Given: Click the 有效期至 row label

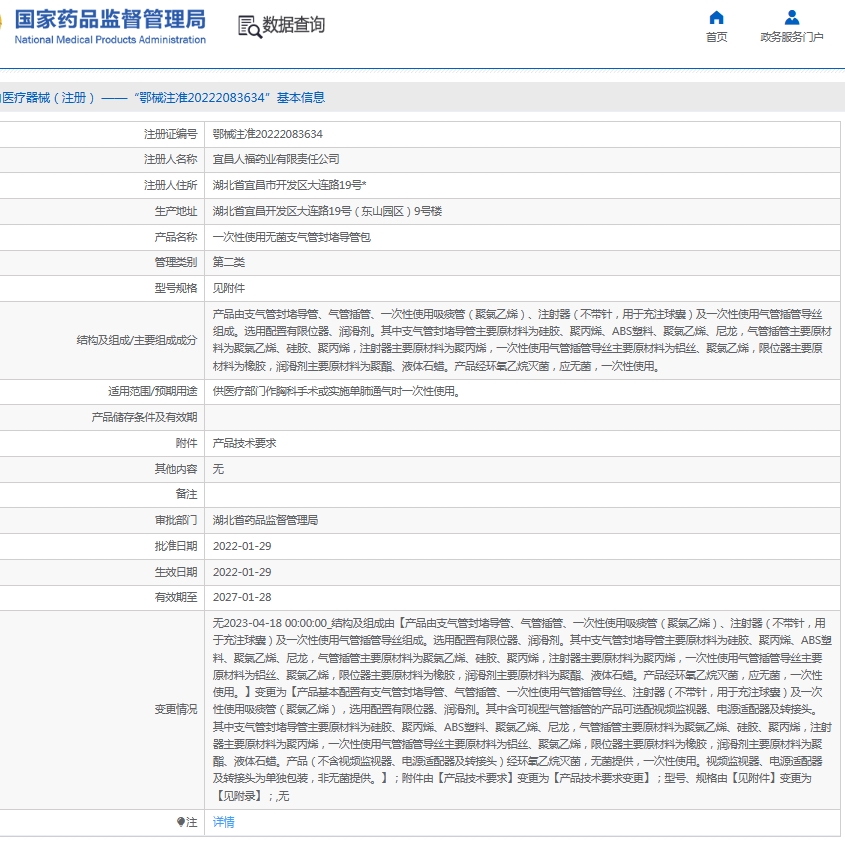Looking at the screenshot, I should tap(176, 597).
